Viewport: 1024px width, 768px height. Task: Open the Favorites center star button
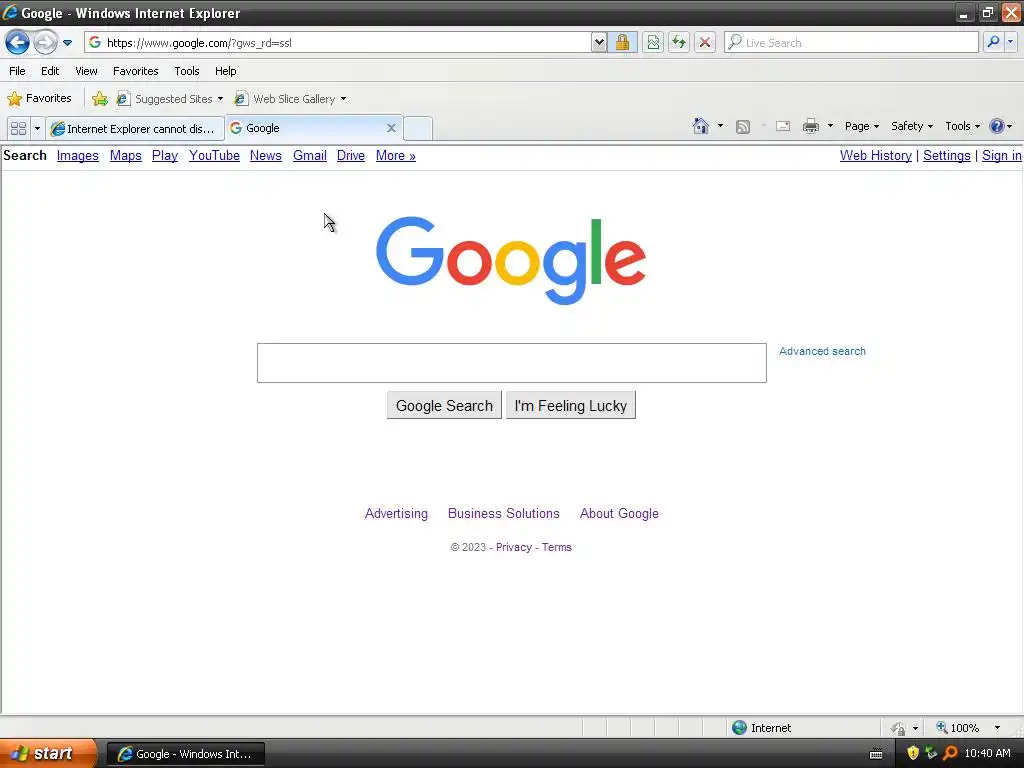39,99
